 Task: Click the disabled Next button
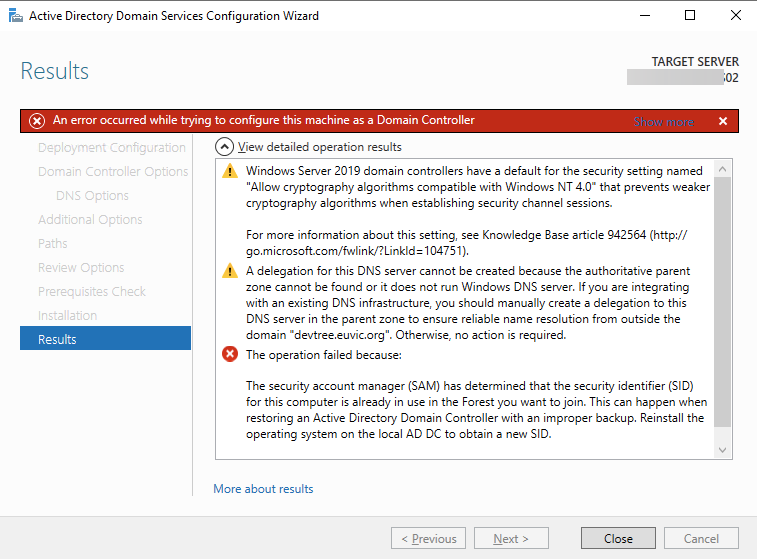(511, 538)
